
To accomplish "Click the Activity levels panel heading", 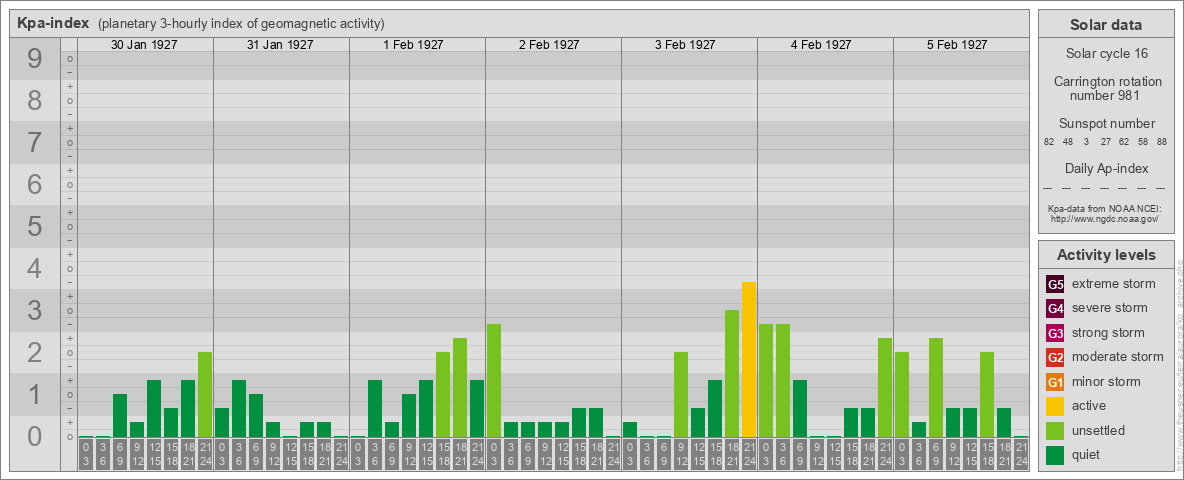I will click(x=1106, y=255).
